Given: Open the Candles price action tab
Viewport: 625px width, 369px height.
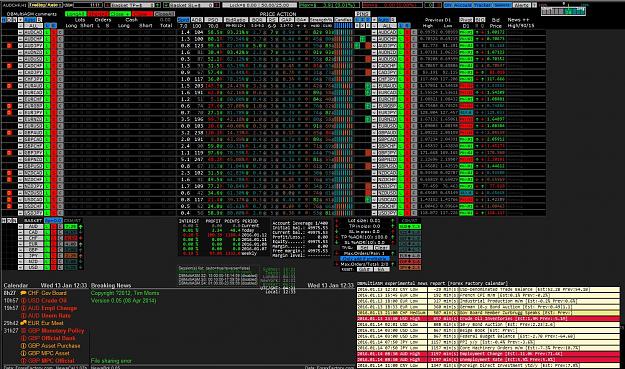Looking at the screenshot, I should [x=343, y=20].
